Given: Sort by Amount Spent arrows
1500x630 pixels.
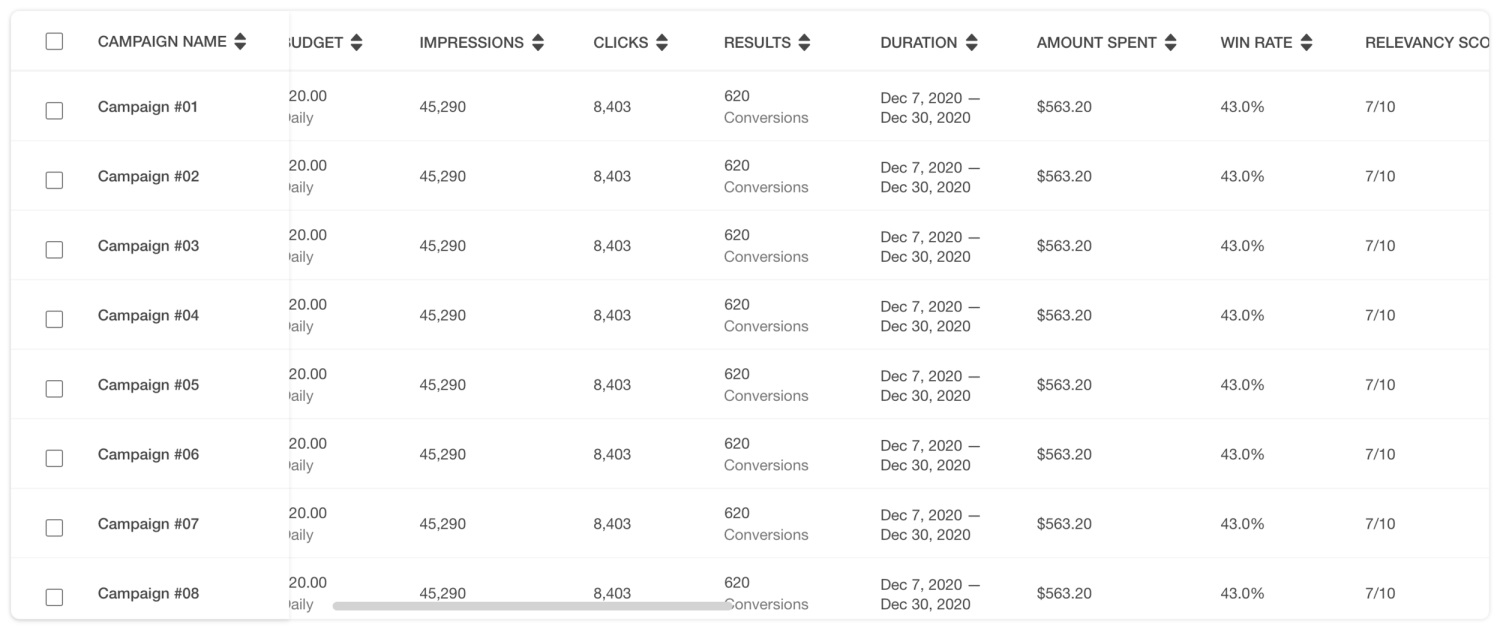Looking at the screenshot, I should [x=1171, y=43].
